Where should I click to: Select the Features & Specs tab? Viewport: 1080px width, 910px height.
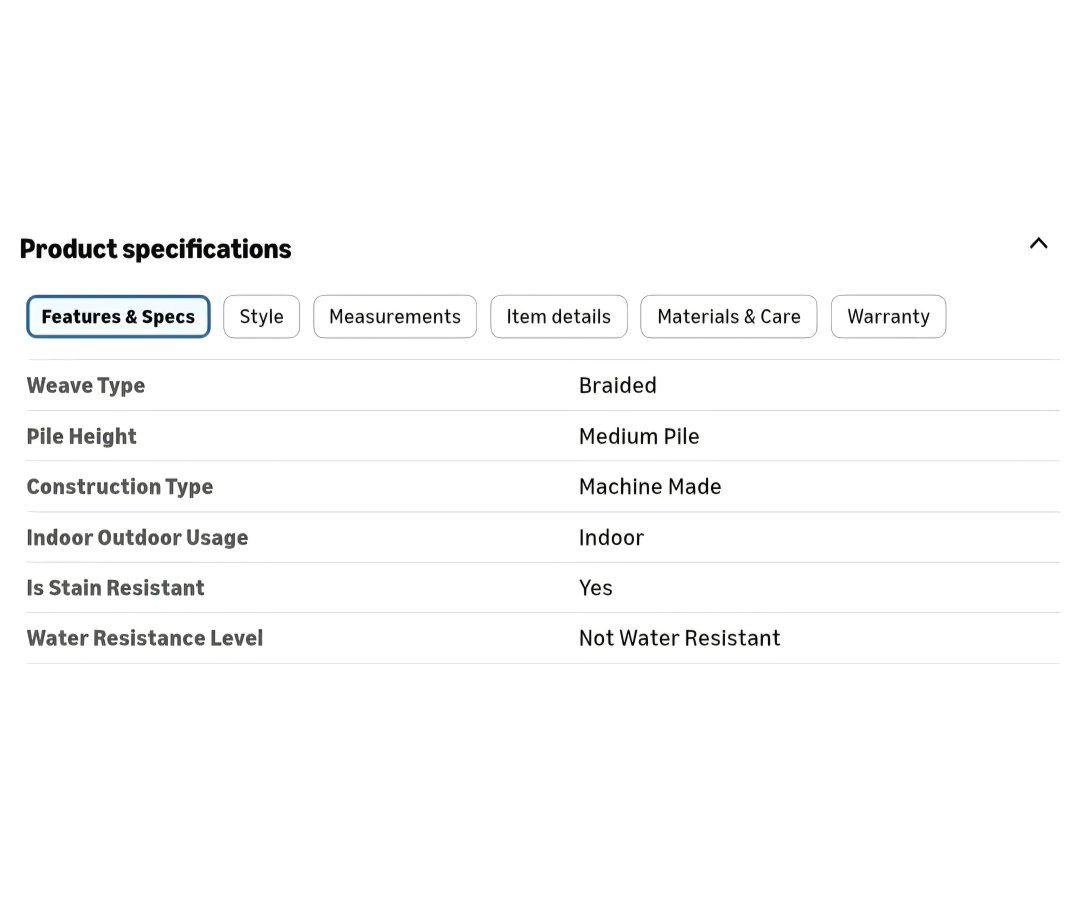(x=118, y=317)
